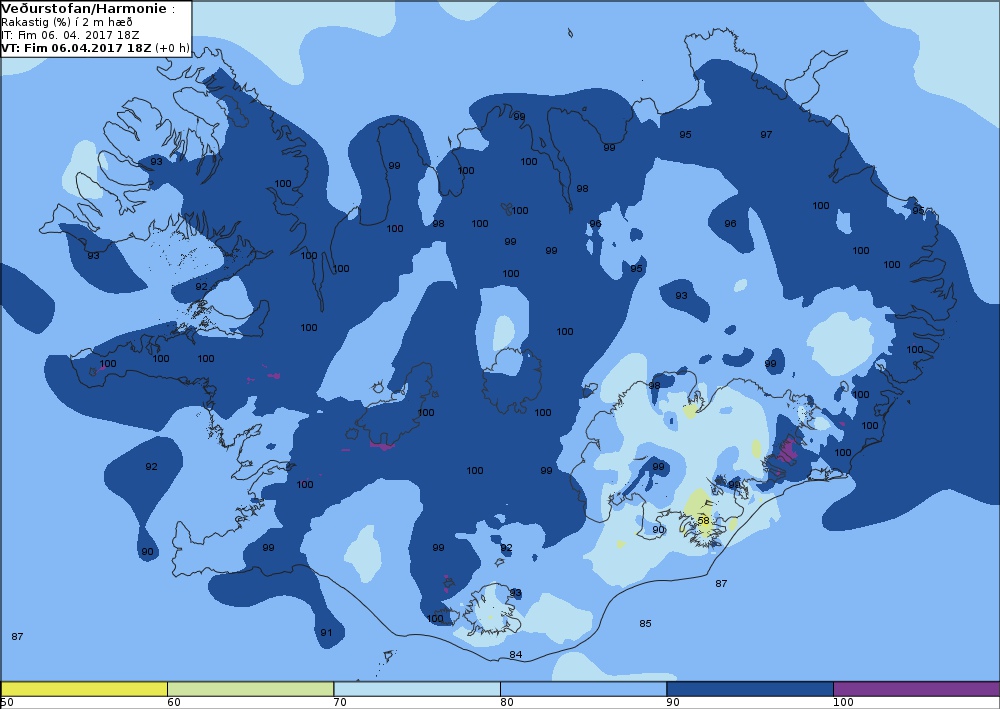
Task: Click the '70' legend scale label
Action: click(340, 703)
